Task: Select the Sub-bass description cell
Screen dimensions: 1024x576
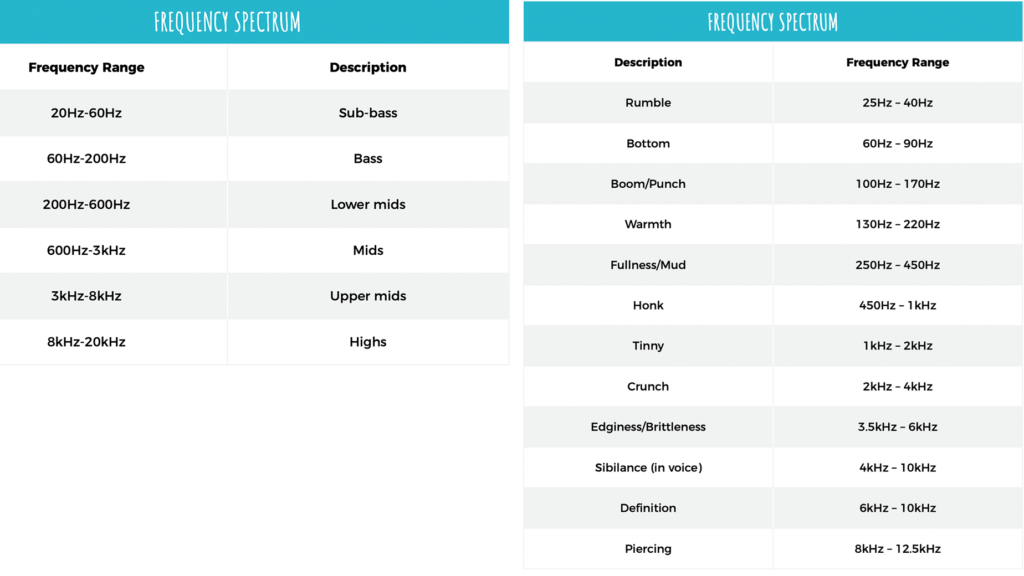Action: tap(368, 113)
